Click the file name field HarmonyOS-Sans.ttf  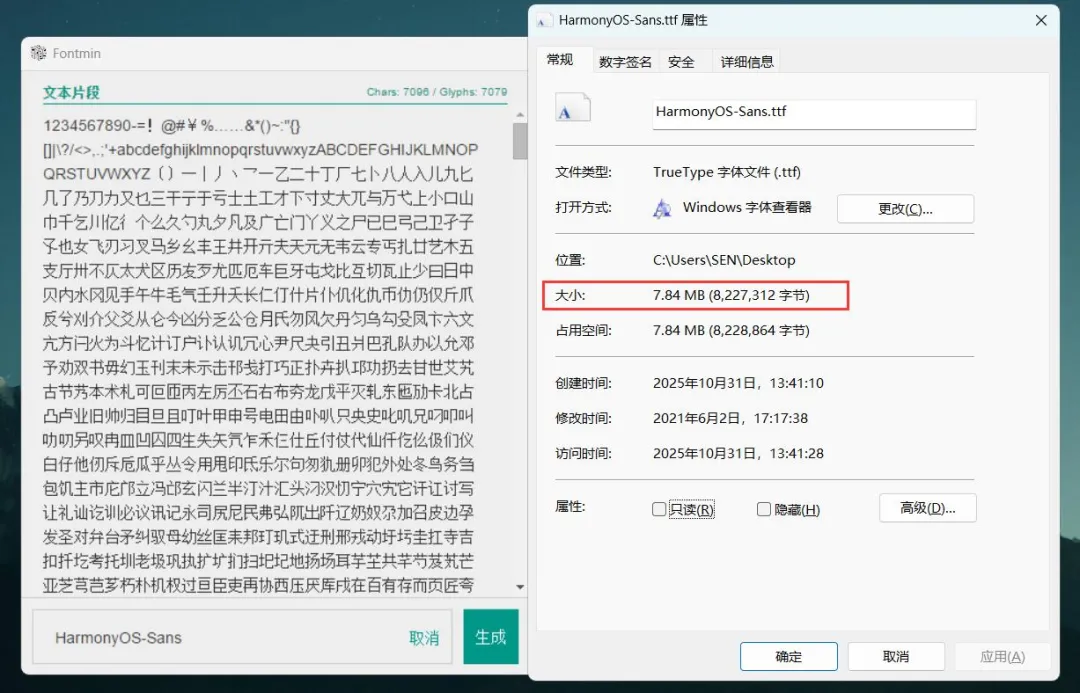click(813, 113)
